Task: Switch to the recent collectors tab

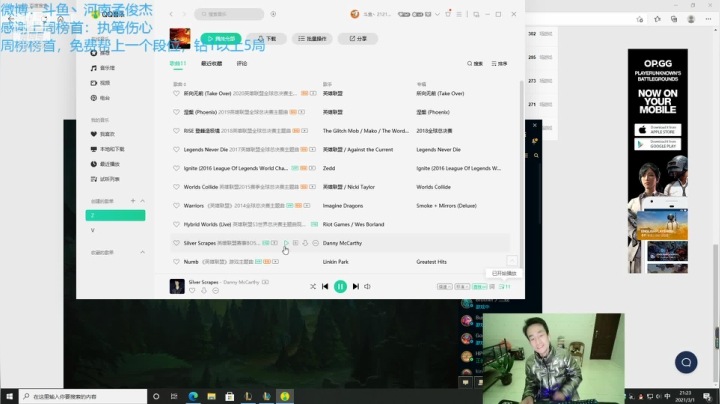Action: [211, 63]
